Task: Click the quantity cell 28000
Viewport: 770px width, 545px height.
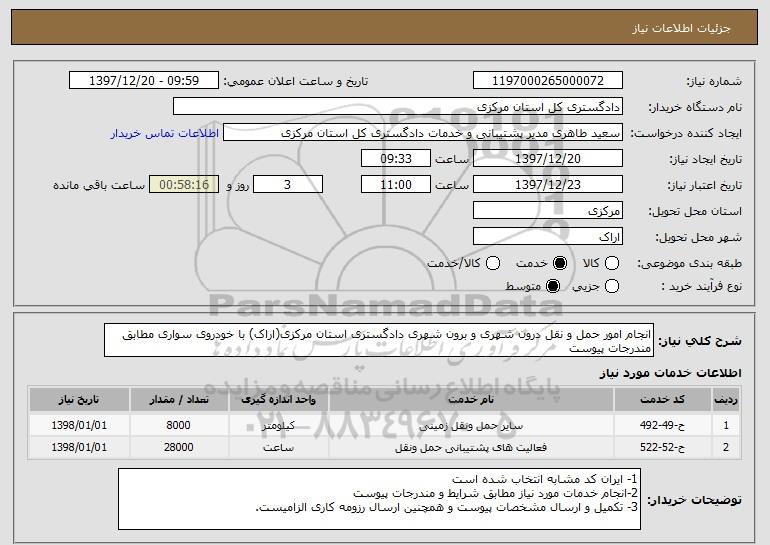Action: coord(178,447)
